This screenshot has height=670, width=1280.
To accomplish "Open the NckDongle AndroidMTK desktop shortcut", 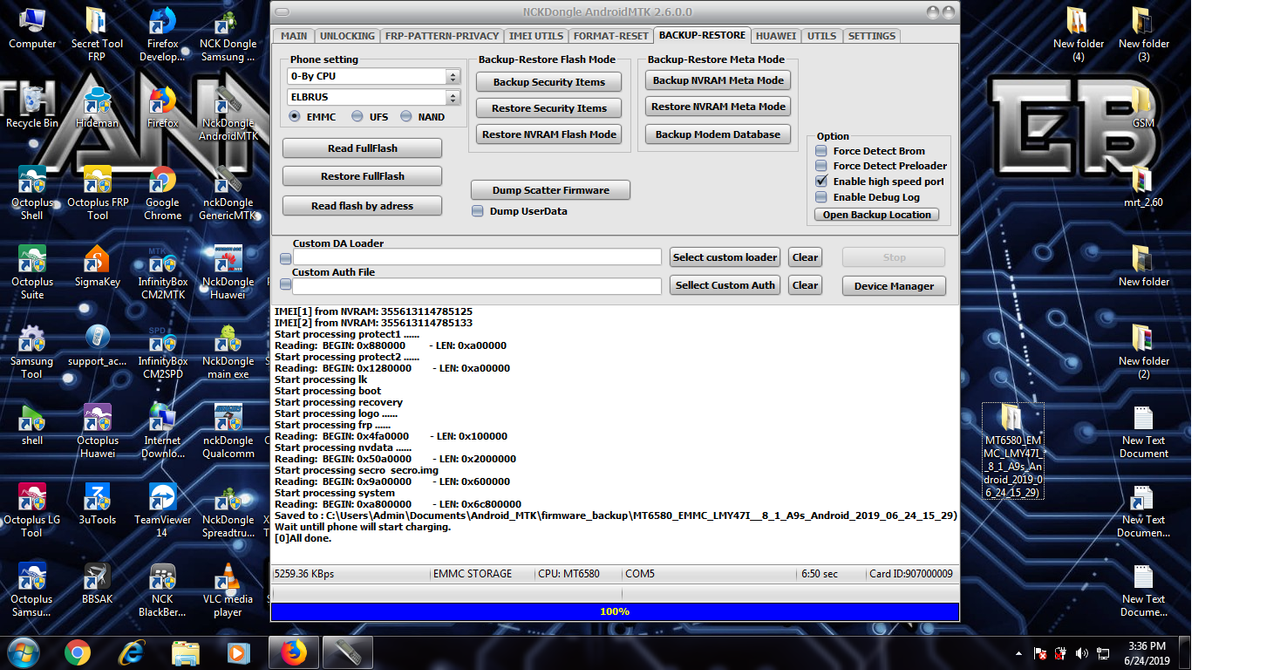I will 228,114.
